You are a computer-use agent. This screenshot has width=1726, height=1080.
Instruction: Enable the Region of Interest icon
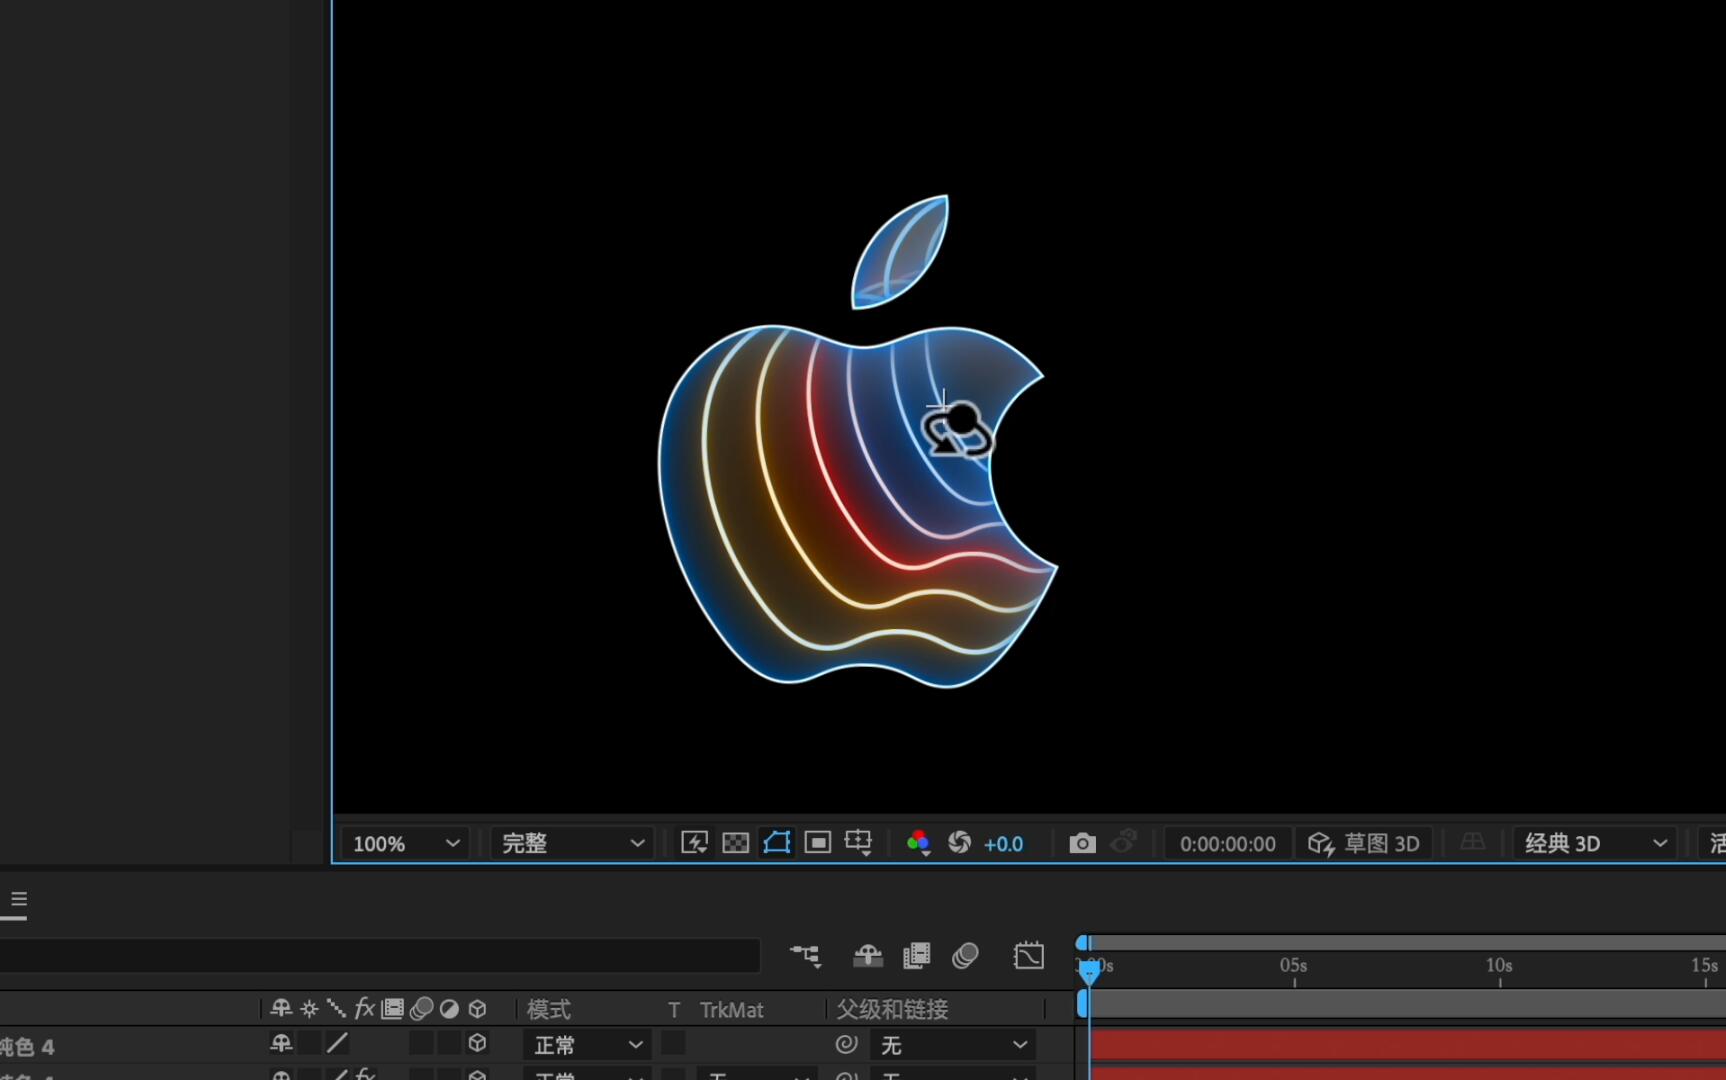[x=818, y=843]
